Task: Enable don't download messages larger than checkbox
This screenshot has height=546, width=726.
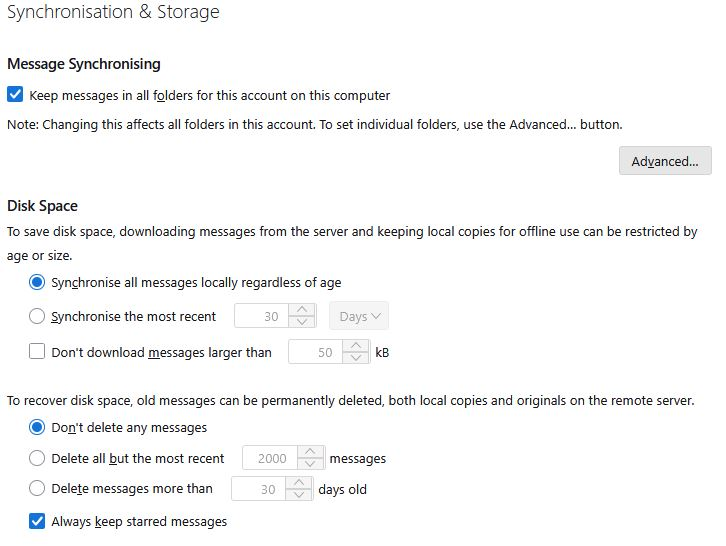Action: (x=38, y=352)
